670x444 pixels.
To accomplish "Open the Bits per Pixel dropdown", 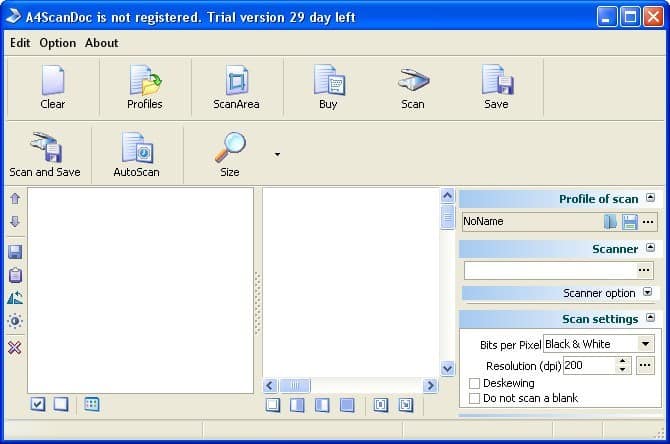I will click(x=646, y=344).
